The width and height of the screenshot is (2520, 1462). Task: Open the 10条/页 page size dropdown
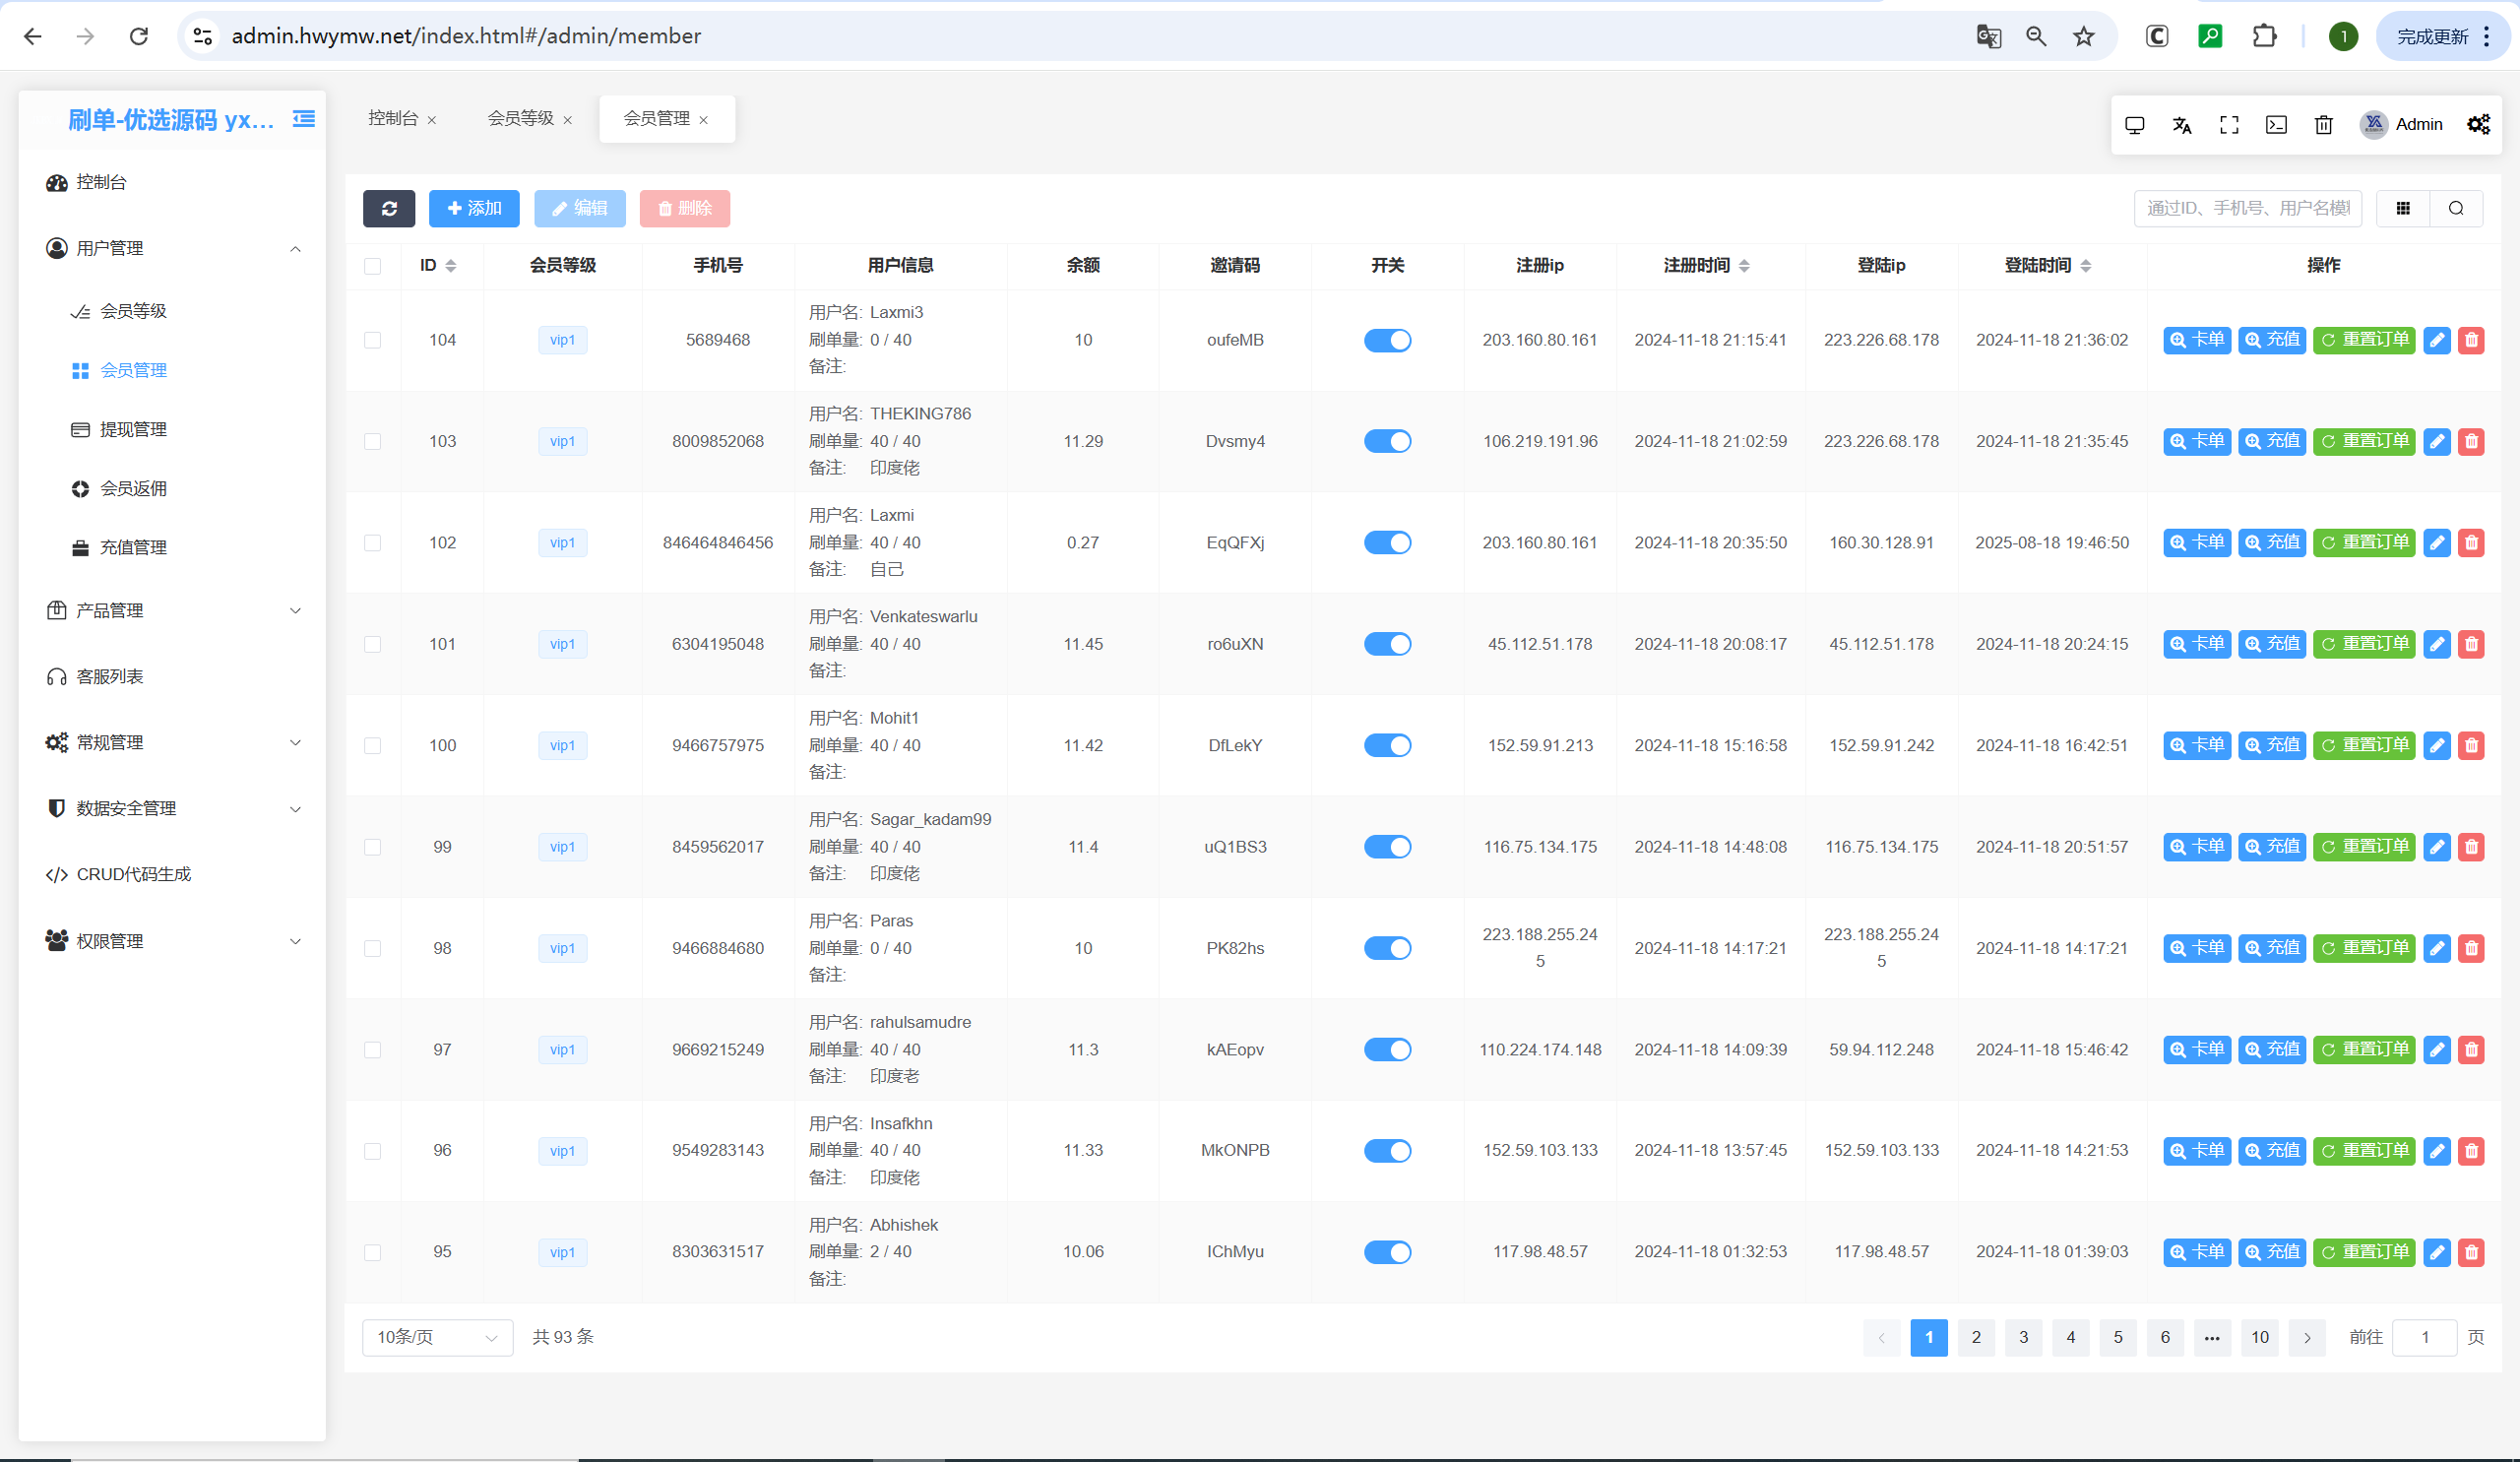tap(437, 1337)
